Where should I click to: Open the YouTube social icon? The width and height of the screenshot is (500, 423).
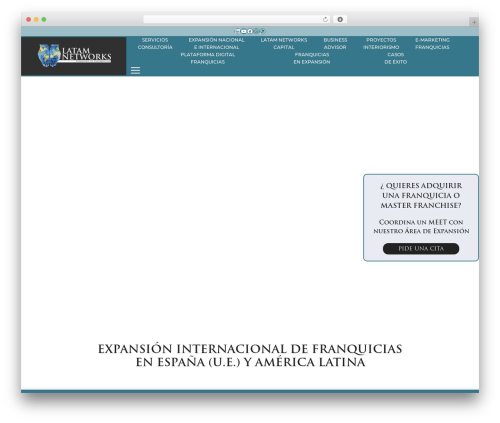(x=244, y=31)
